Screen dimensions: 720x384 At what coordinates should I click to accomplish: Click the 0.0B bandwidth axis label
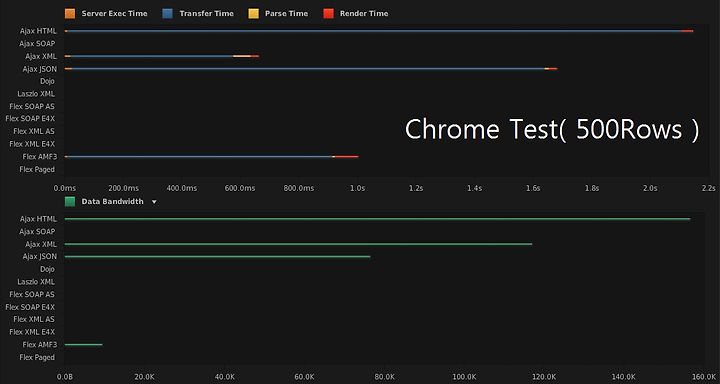coord(65,377)
